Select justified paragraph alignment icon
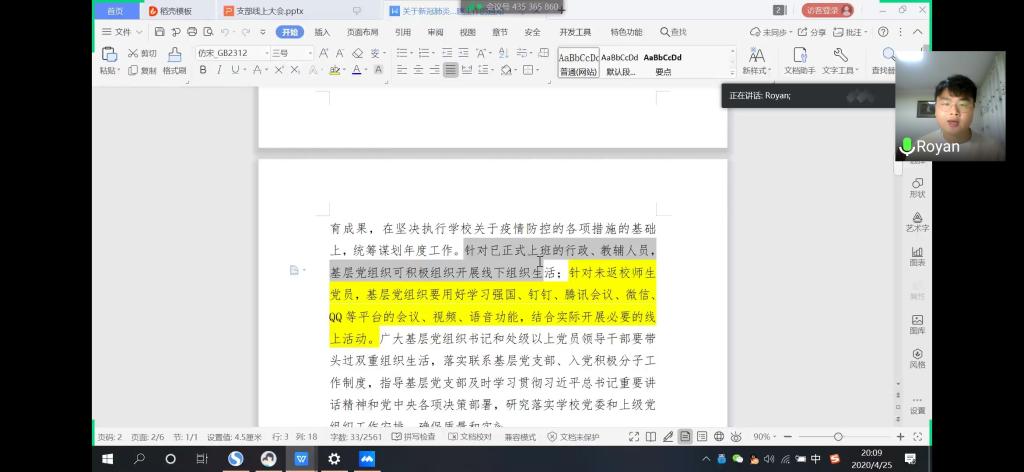Image resolution: width=1024 pixels, height=472 pixels. 451,70
